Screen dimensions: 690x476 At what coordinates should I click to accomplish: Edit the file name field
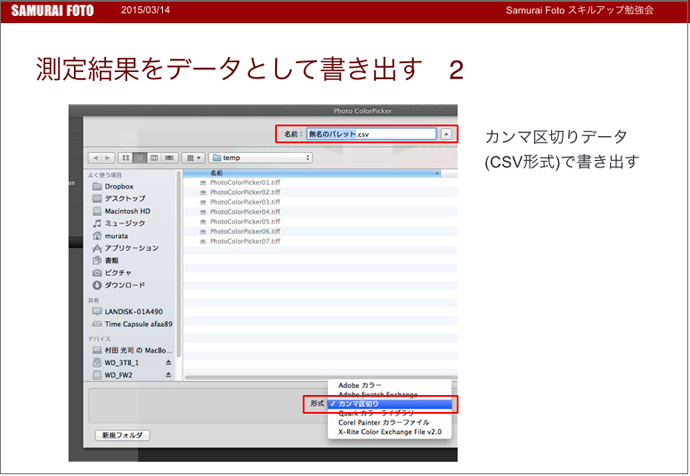click(x=371, y=134)
